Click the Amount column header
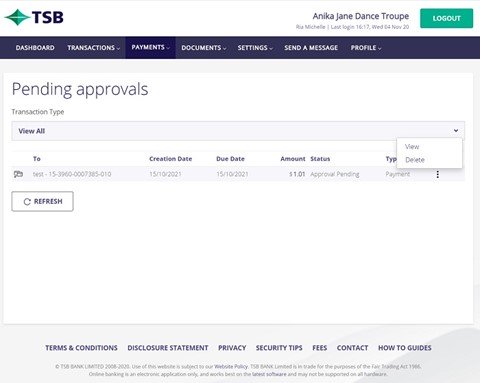 tap(293, 159)
